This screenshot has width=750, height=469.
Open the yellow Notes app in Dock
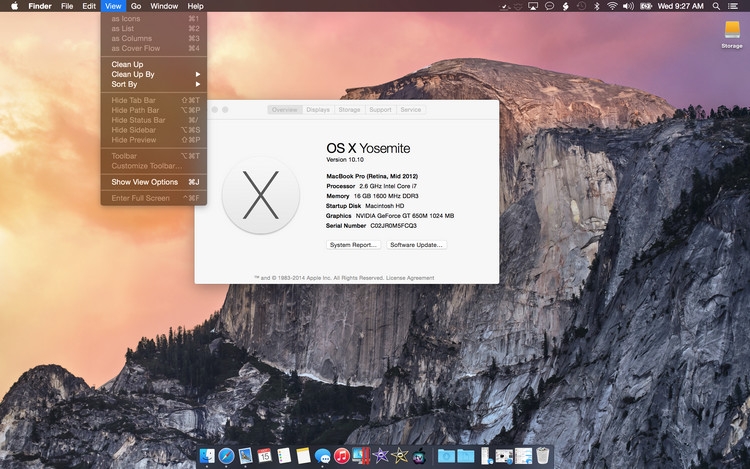[x=303, y=456]
